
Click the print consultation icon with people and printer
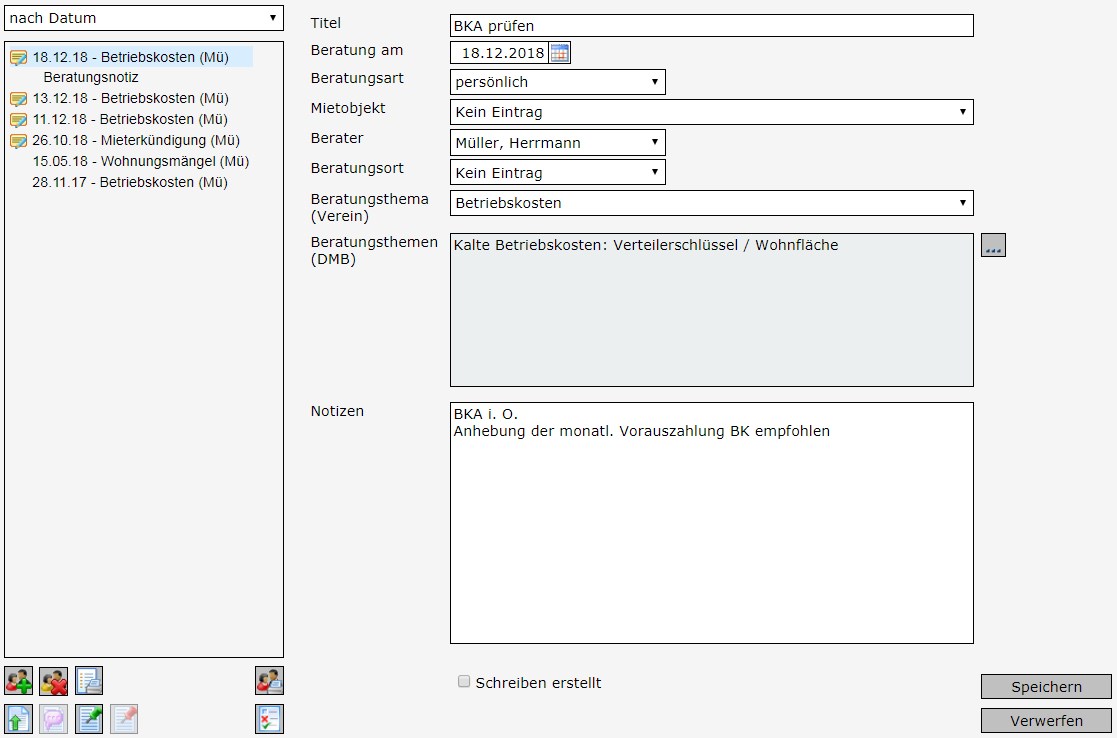click(269, 681)
